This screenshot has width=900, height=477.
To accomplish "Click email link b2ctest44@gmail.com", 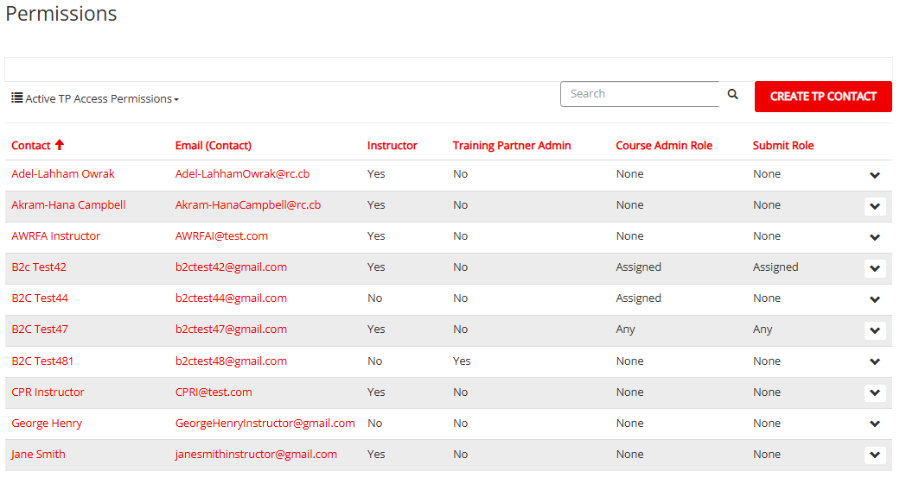I will click(231, 298).
